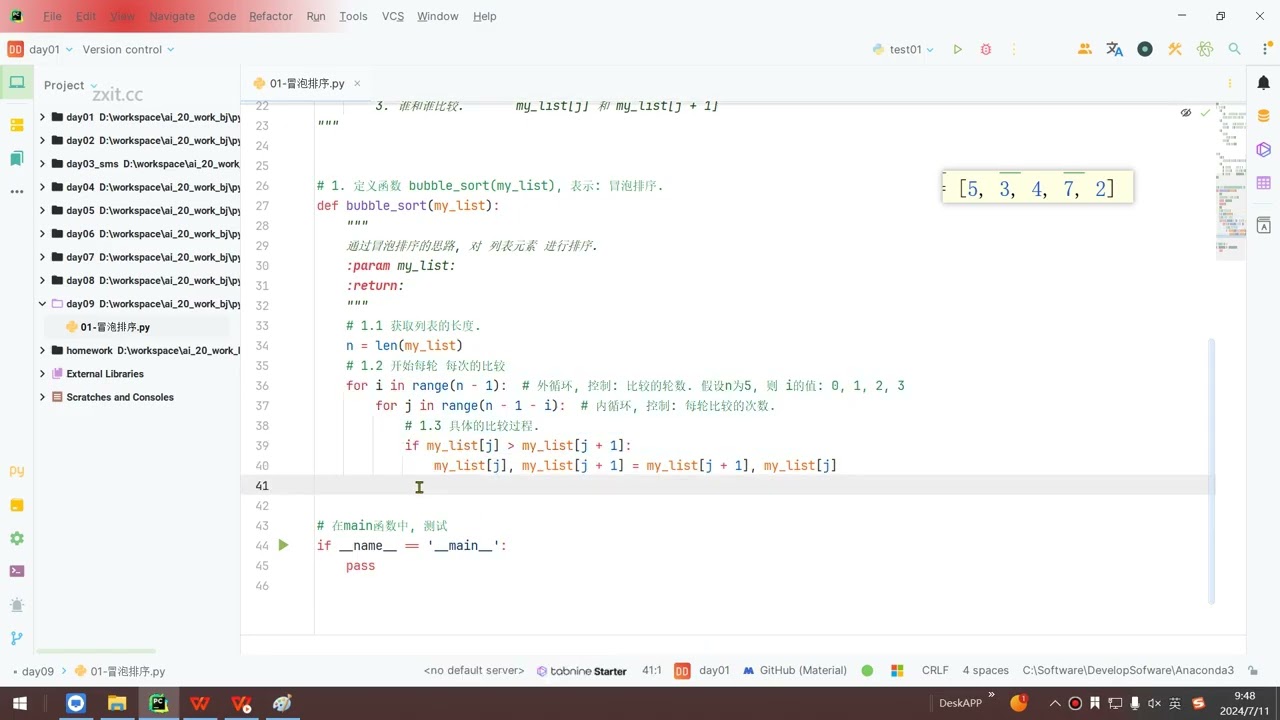This screenshot has height=720, width=1280.
Task: Expand the day01 folder
Action: click(x=42, y=117)
